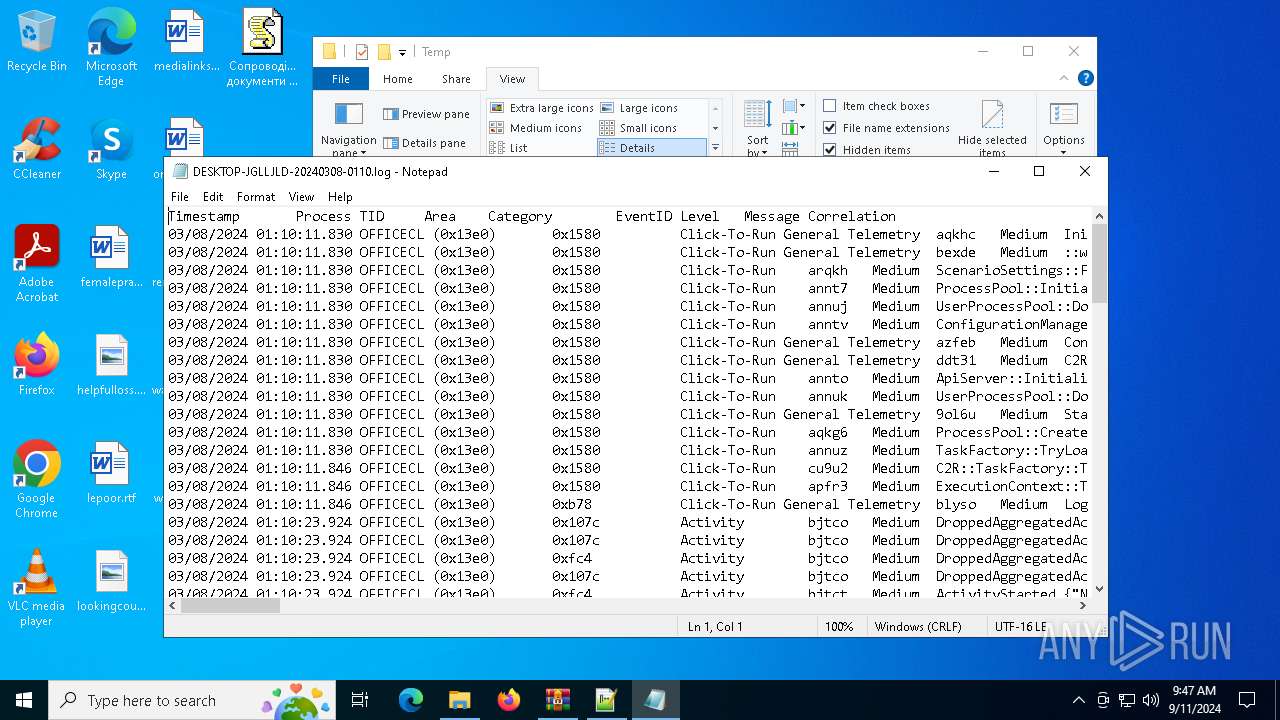Open lepoor.rtf desktop file
Image resolution: width=1280 pixels, height=720 pixels.
pyautogui.click(x=111, y=473)
